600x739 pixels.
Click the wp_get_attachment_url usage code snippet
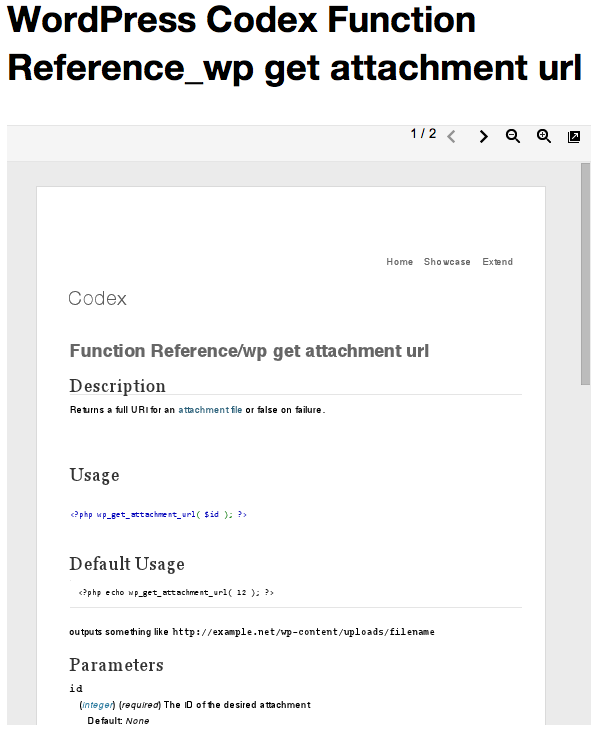tap(158, 515)
